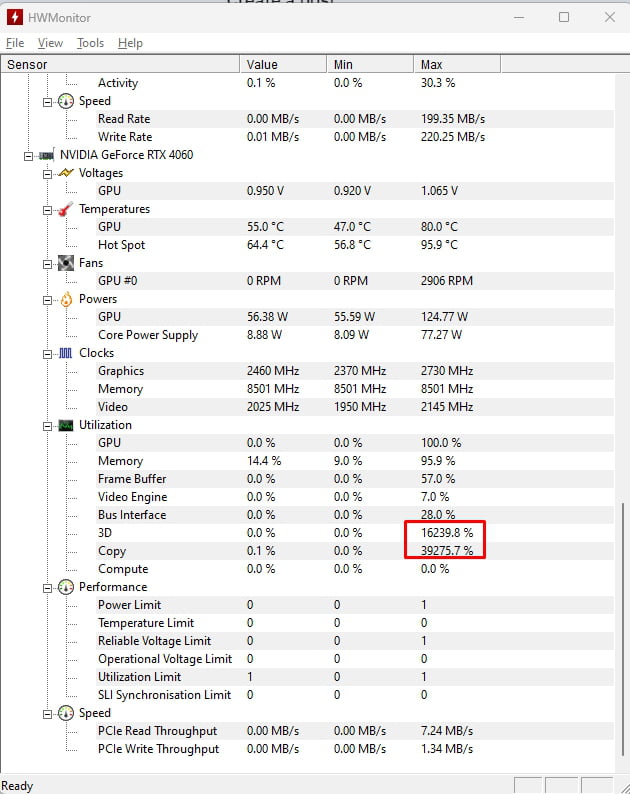Select the Hot Spot temperature row
Viewport: 630px width, 794px height.
121,245
